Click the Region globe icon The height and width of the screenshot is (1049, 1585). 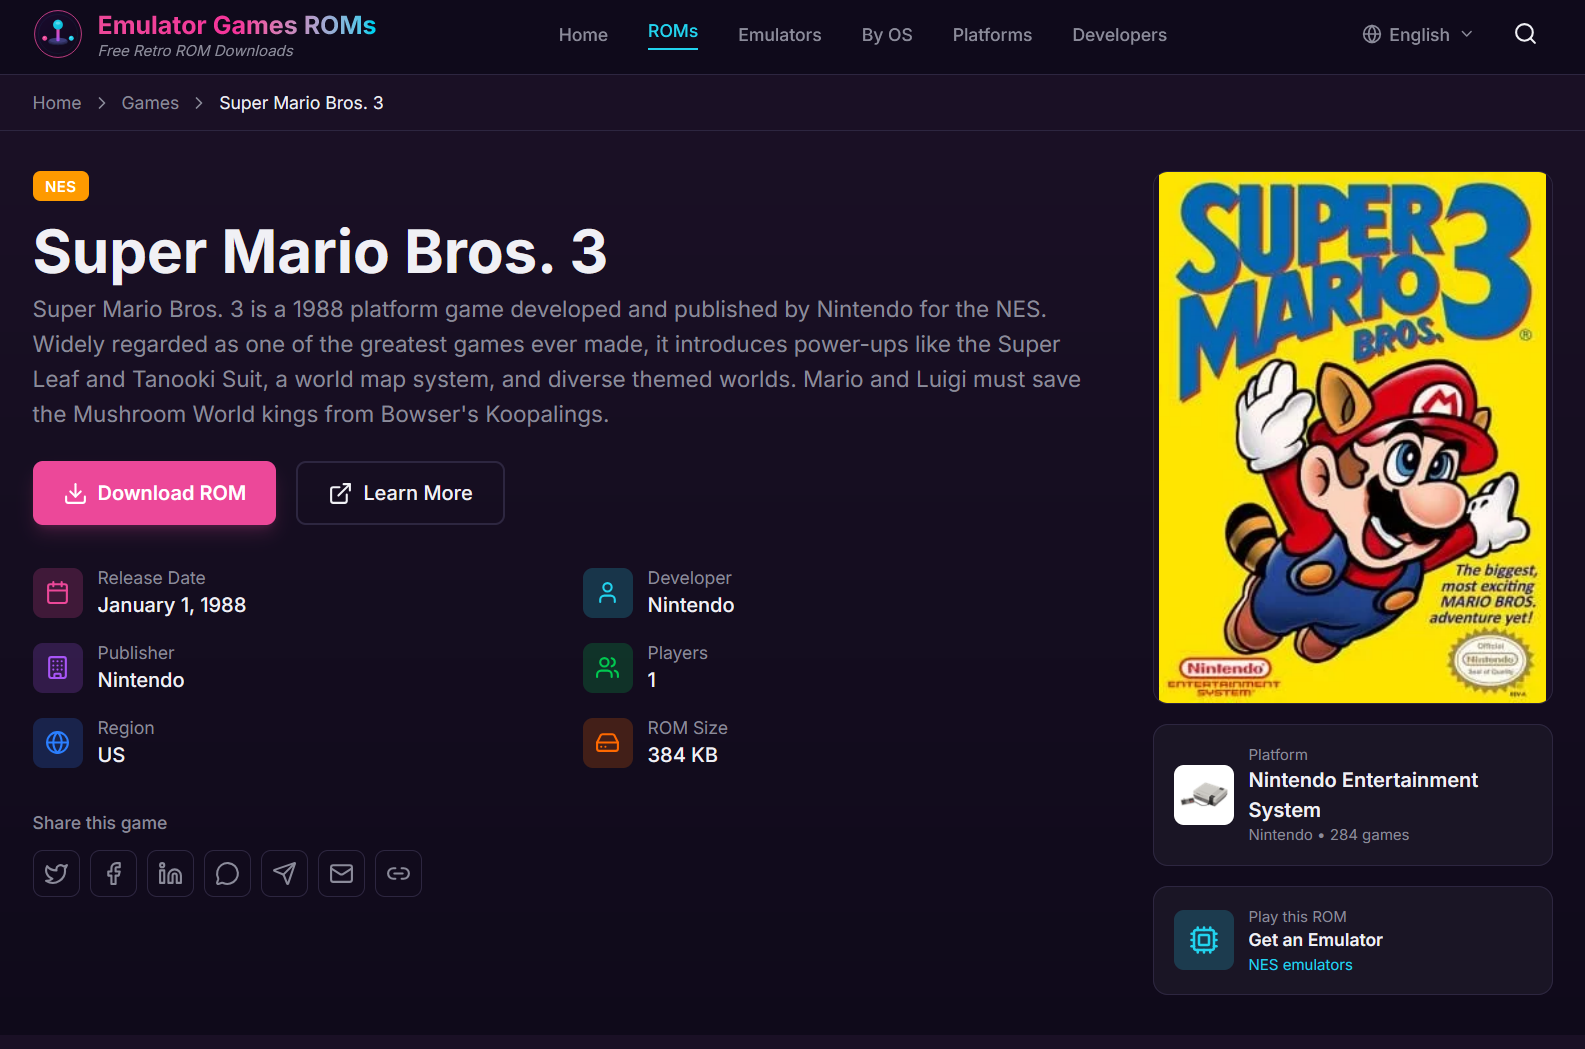[58, 743]
